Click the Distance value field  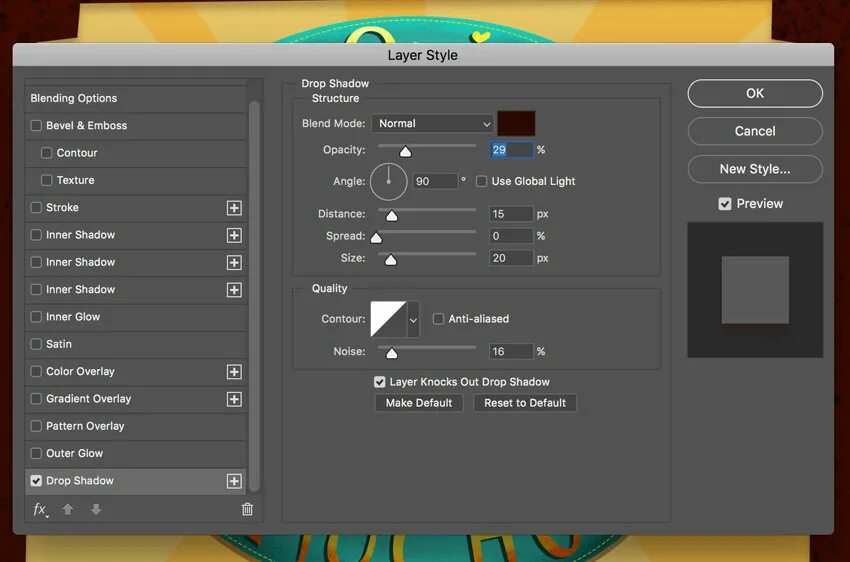click(x=511, y=214)
